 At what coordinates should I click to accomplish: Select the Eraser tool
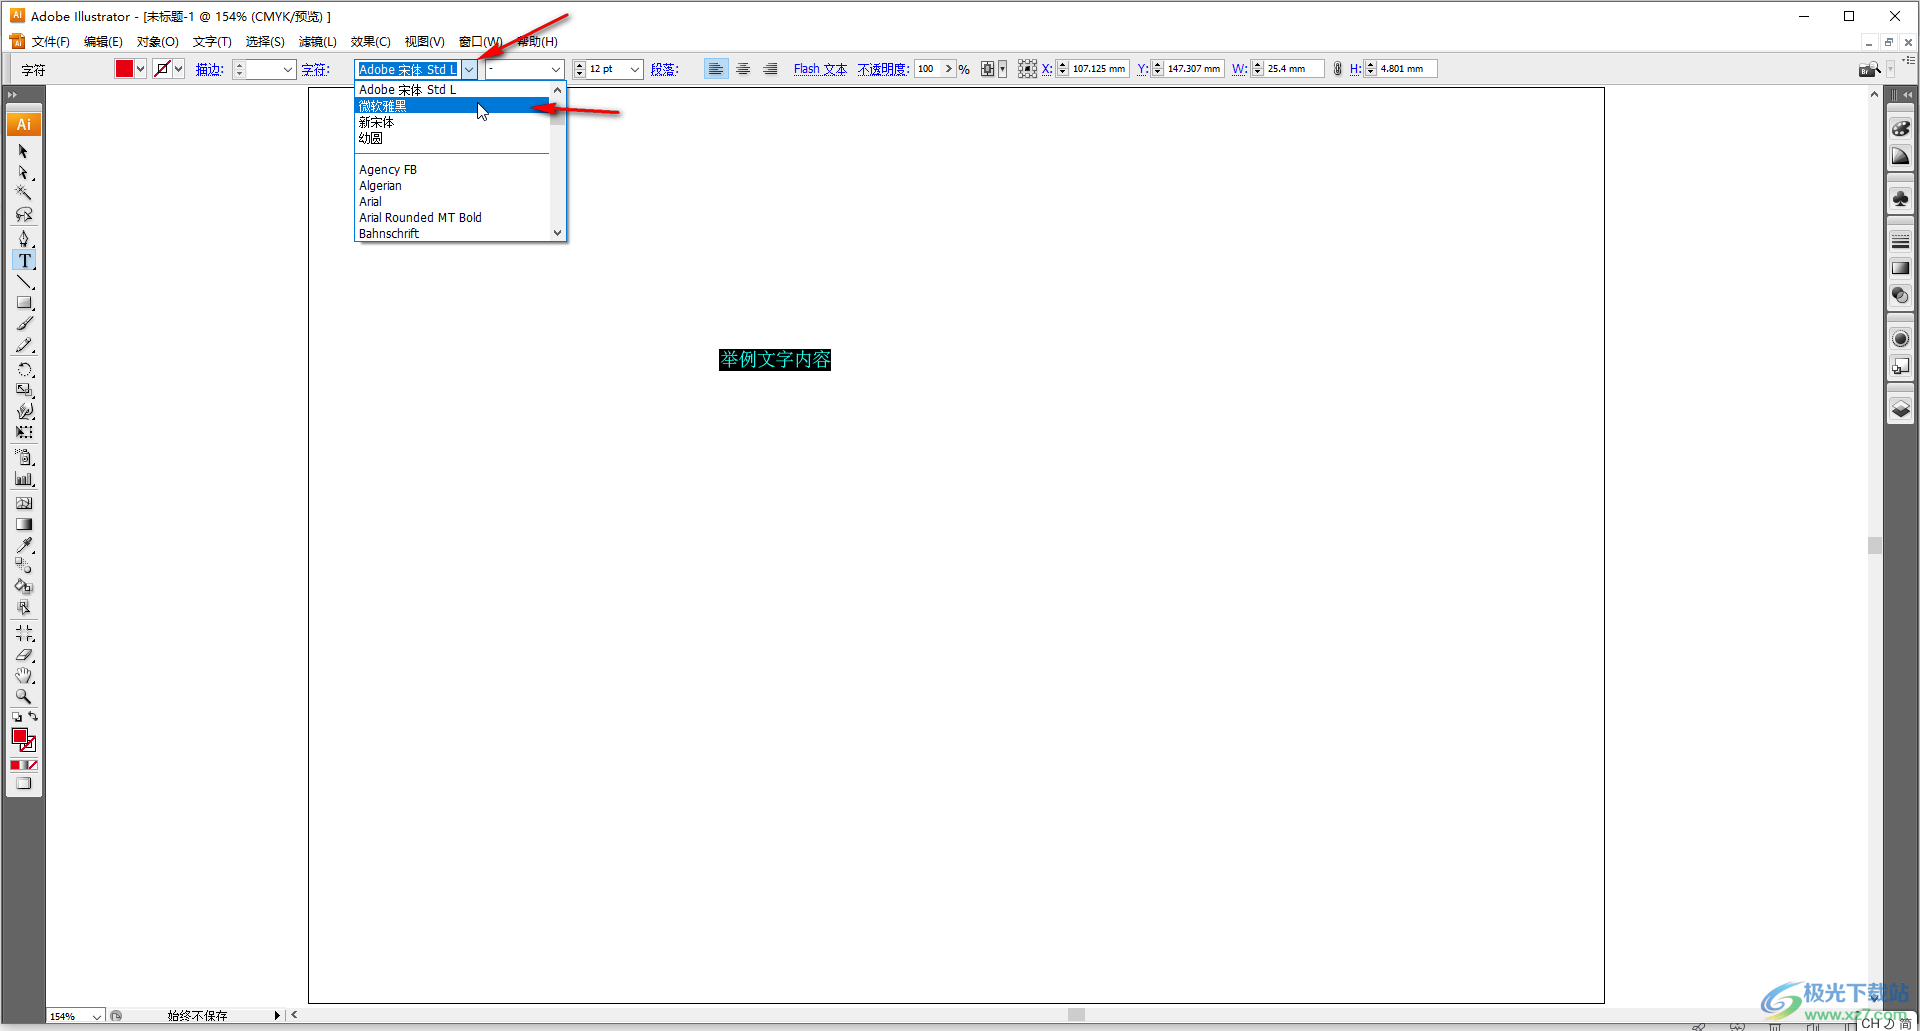point(24,655)
